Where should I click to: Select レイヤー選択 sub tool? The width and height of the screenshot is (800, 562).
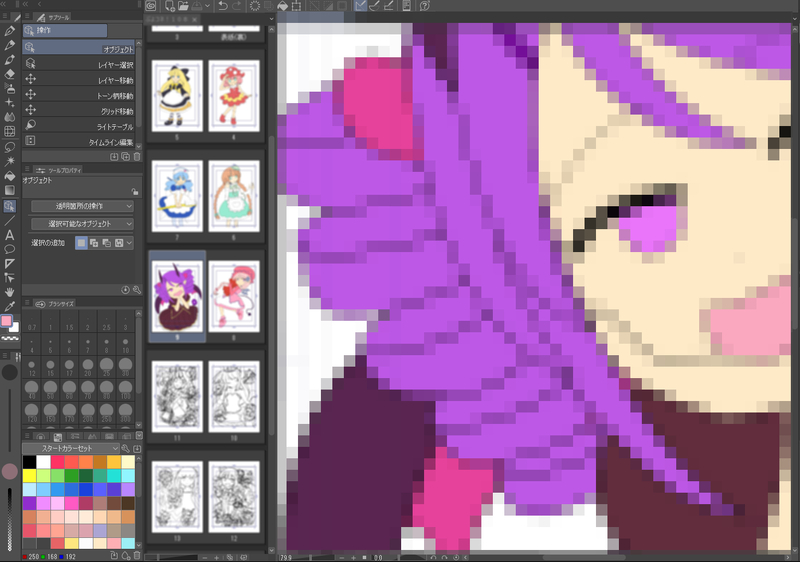tap(79, 64)
